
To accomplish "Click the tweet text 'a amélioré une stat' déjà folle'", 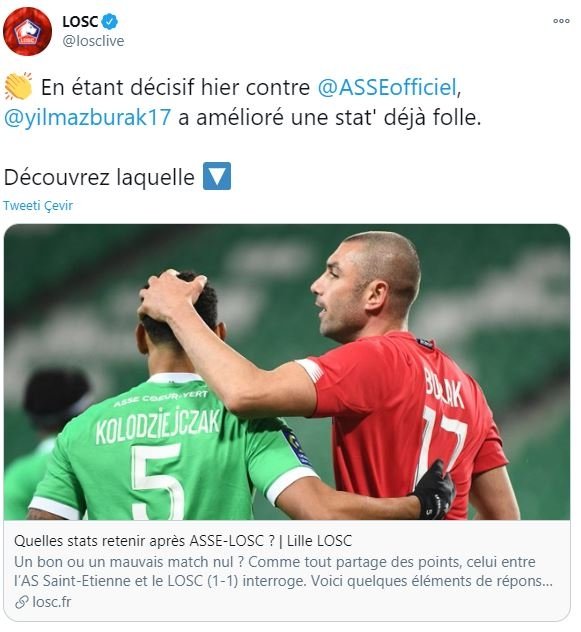I will pos(329,118).
